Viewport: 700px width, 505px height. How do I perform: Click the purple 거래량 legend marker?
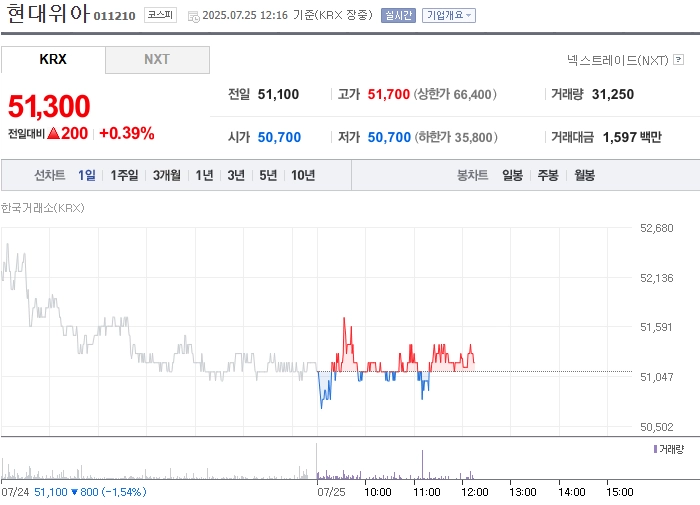[x=655, y=449]
